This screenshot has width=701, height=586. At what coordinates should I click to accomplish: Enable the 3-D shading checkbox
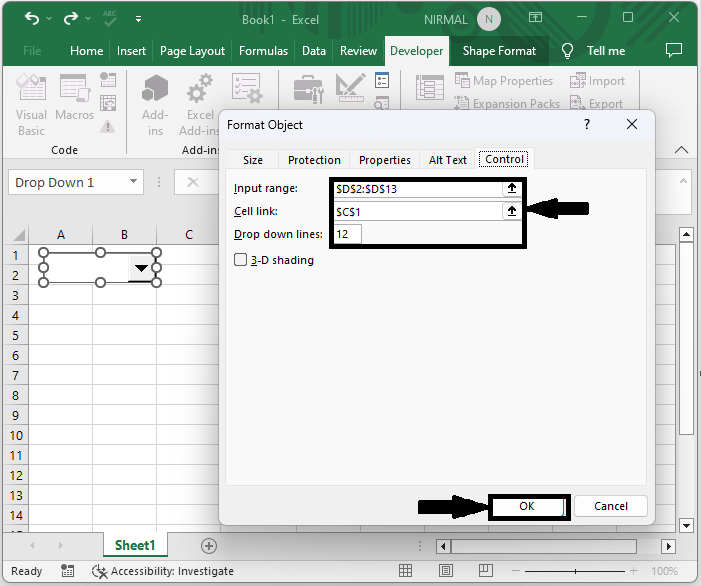tap(240, 260)
